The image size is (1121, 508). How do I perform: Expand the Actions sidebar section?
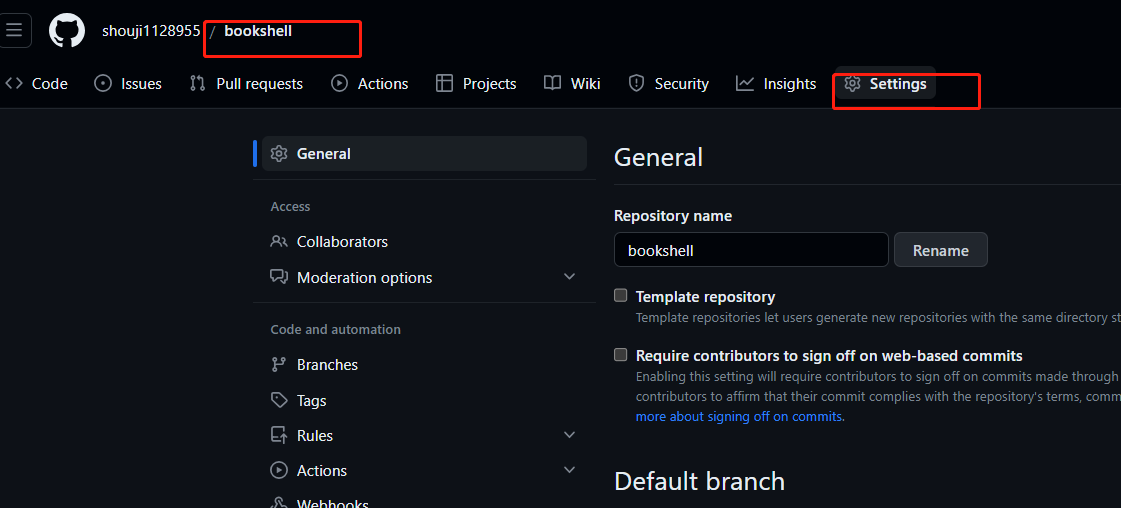pyautogui.click(x=569, y=470)
